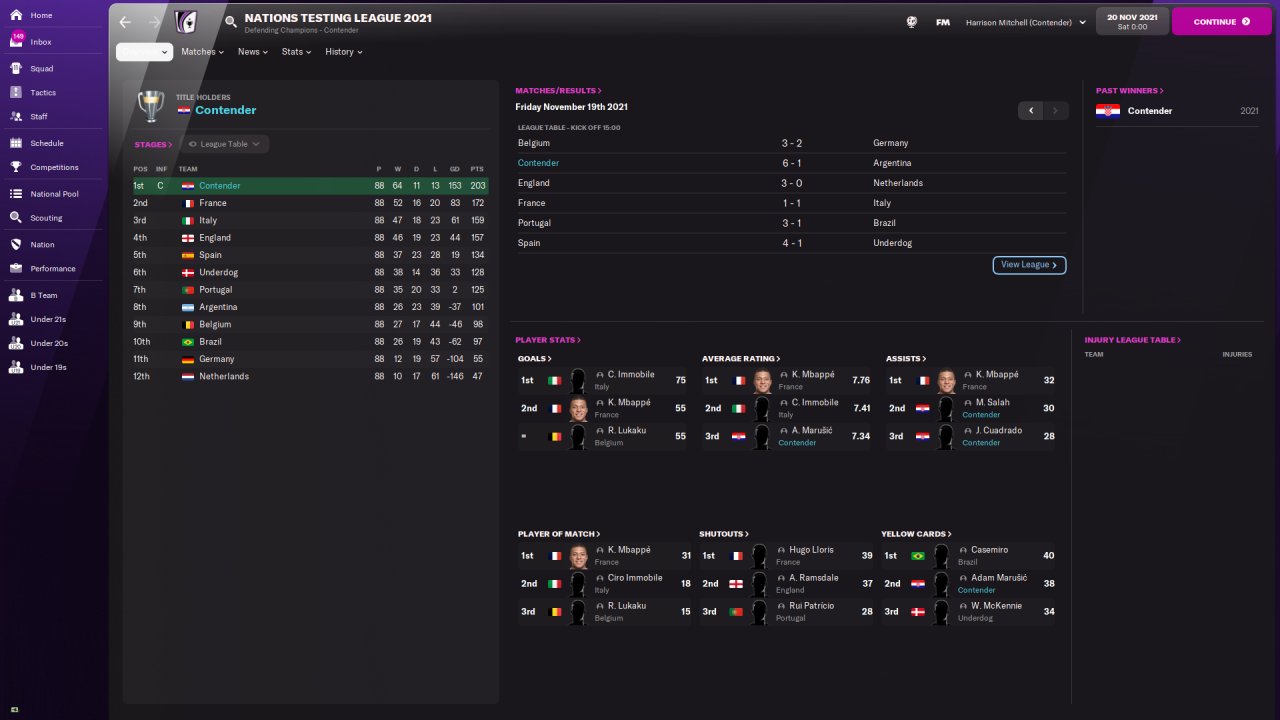The image size is (1280, 720).
Task: Open the Inbox icon with 149 badge
Action: 16,41
